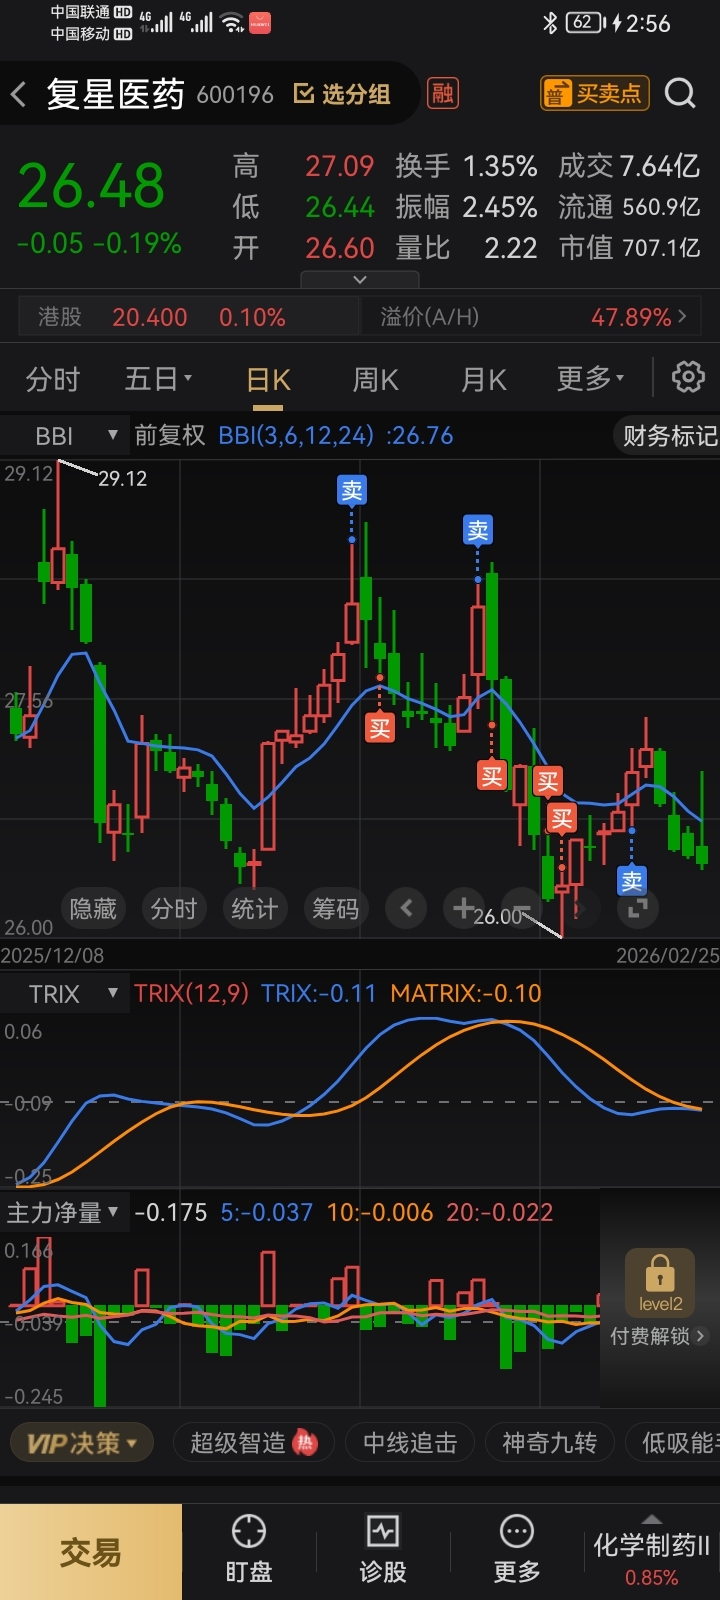The width and height of the screenshot is (720, 1600).
Task: Open the TRIX indicator dropdown
Action: click(66, 994)
